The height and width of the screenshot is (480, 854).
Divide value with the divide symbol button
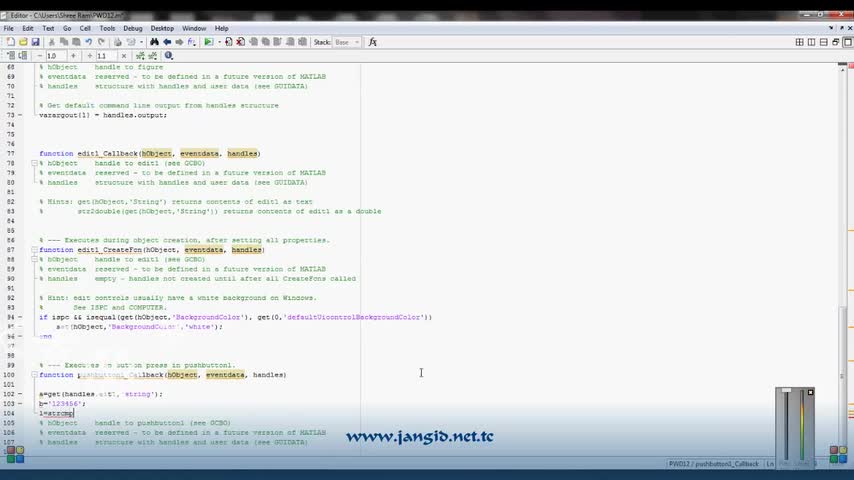tap(90, 56)
